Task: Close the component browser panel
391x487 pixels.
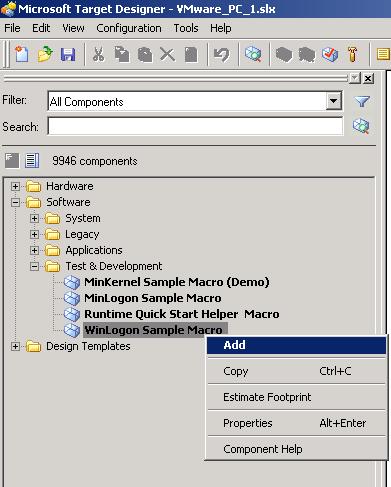Action: click(368, 78)
